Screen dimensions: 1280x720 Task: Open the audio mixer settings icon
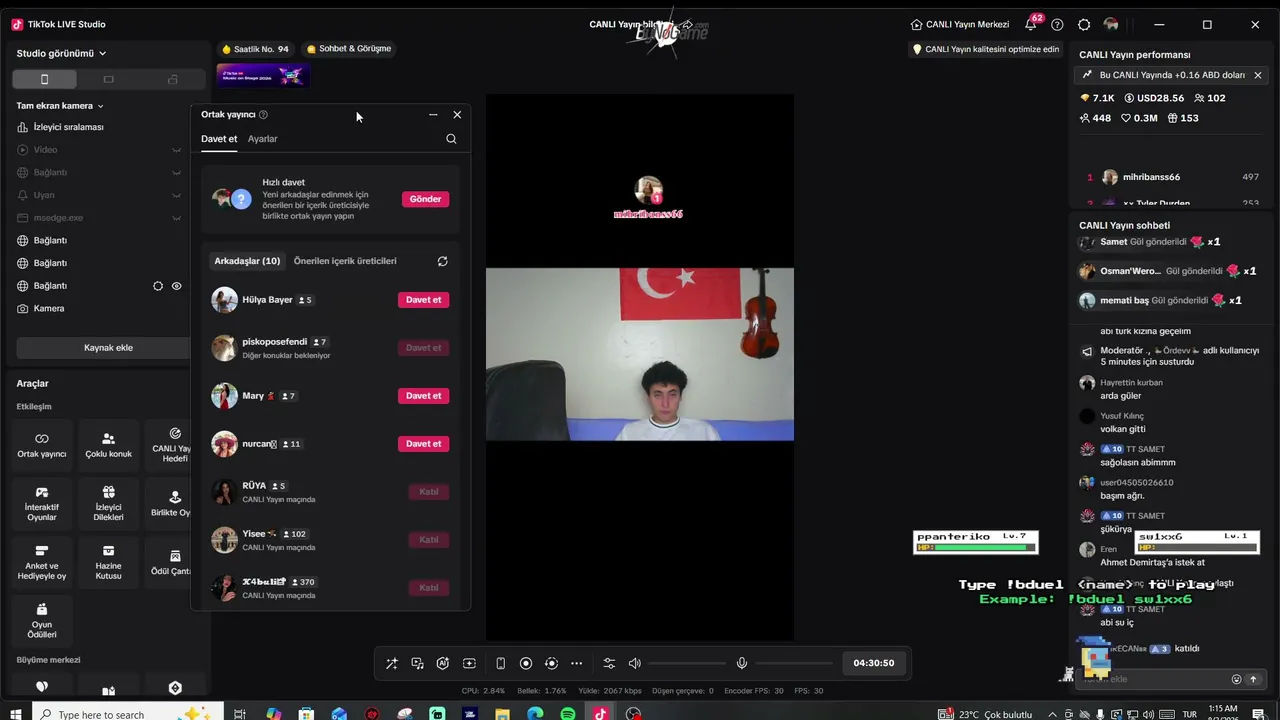[x=609, y=663]
